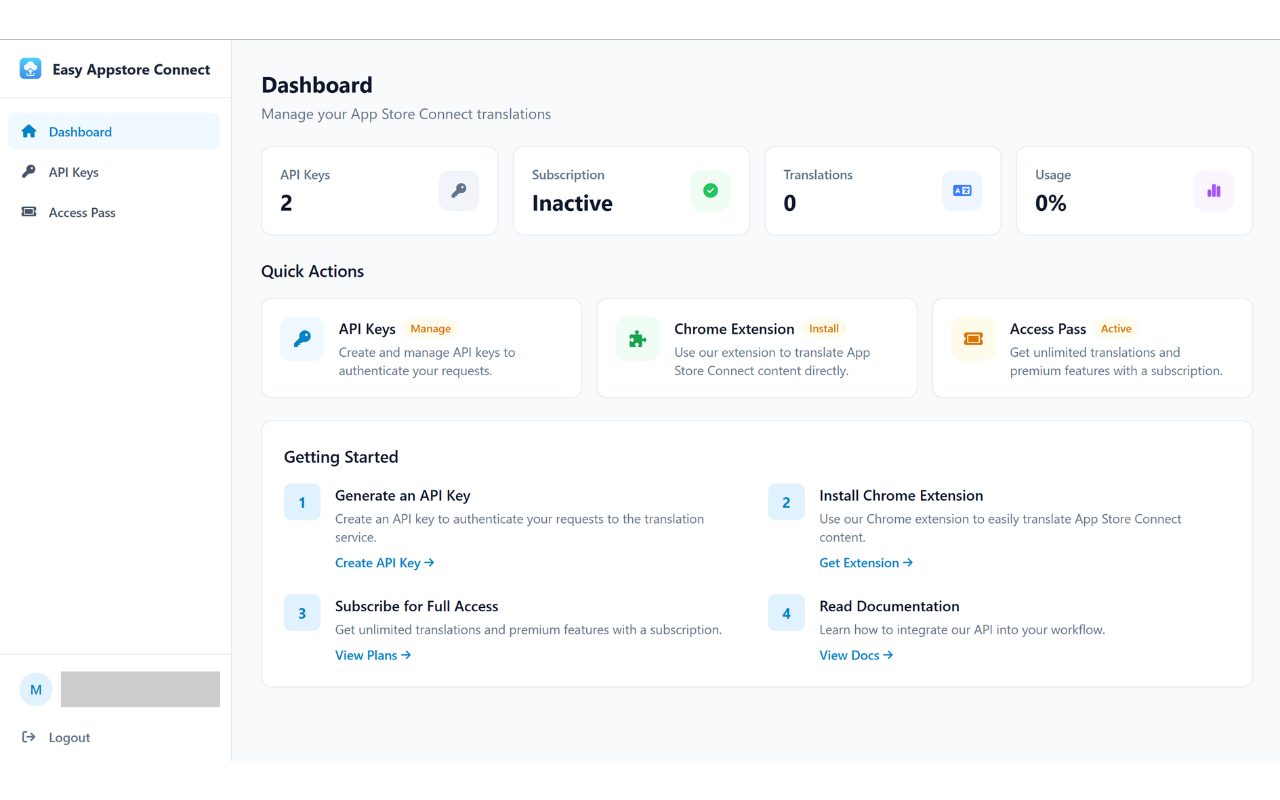Screen dimensions: 1280x800
Task: Click the API Keys key icon in sidebar
Action: (x=29, y=172)
